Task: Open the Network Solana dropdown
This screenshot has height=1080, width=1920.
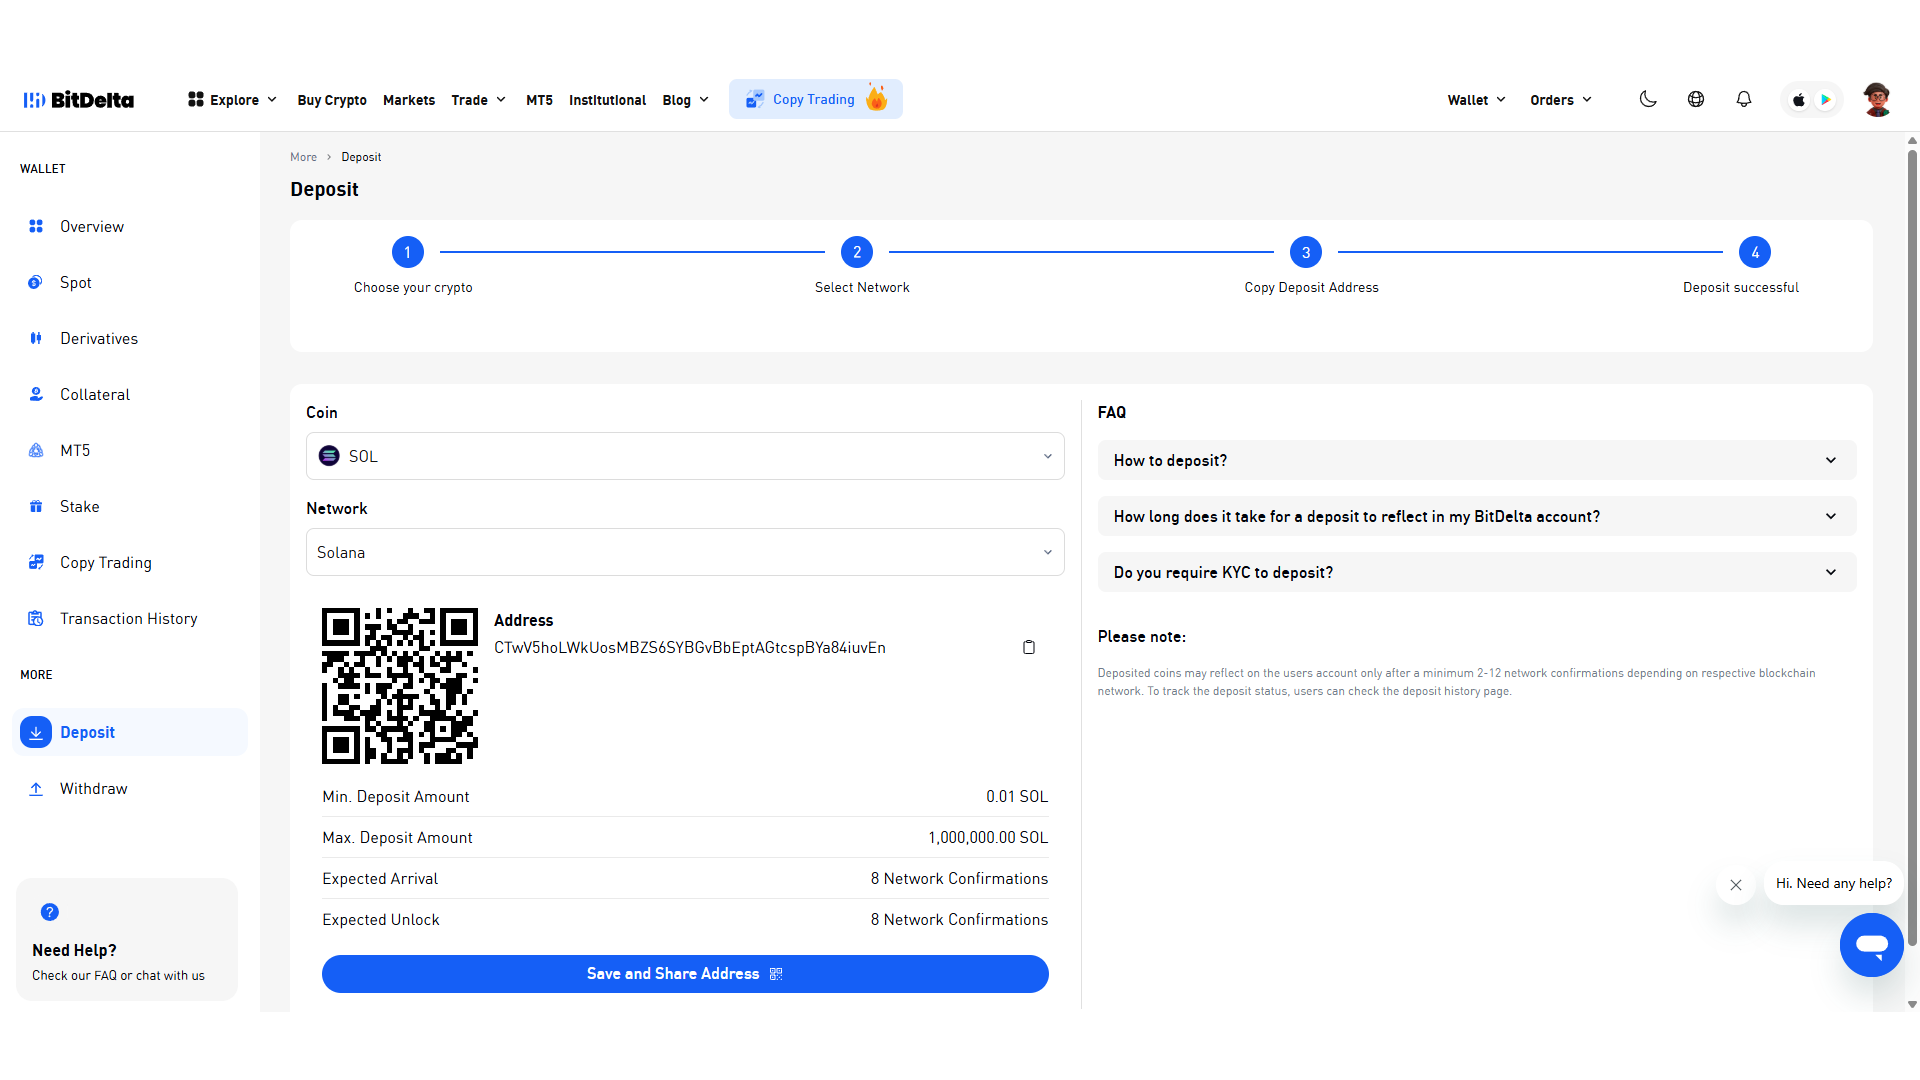Action: point(685,552)
